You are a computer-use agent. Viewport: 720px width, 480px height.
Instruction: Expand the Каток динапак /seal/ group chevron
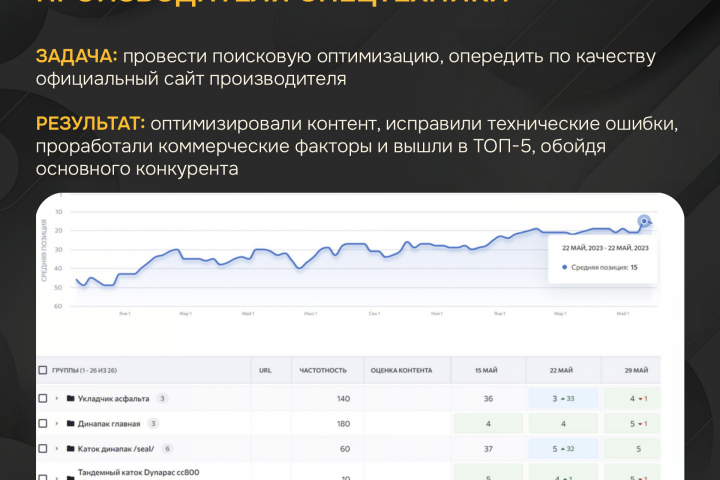click(x=57, y=448)
